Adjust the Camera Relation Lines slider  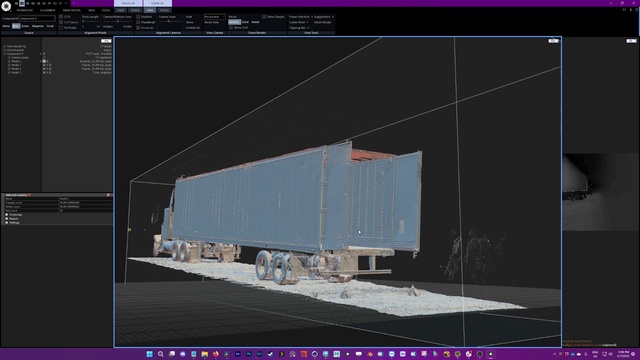tap(118, 22)
